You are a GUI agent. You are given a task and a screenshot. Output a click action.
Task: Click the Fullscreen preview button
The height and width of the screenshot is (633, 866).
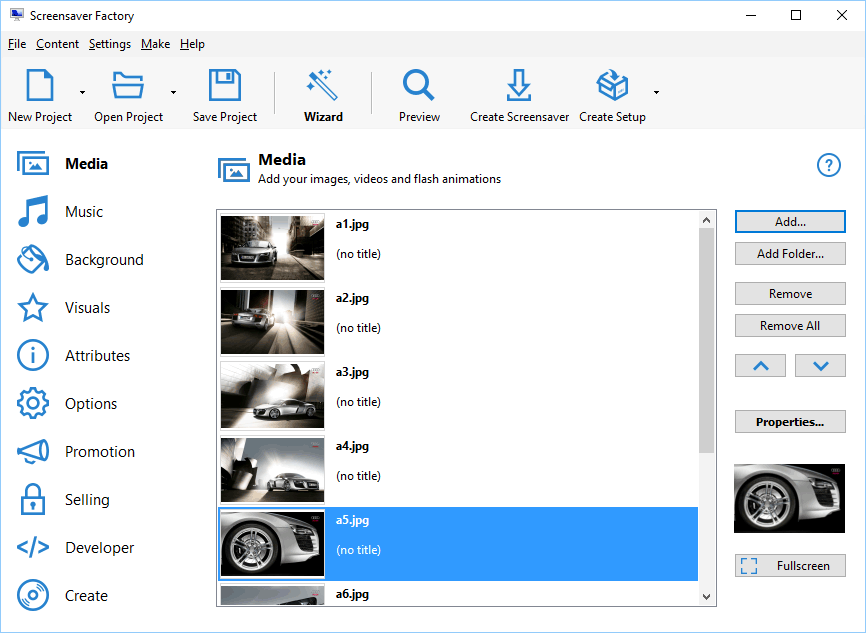(790, 566)
